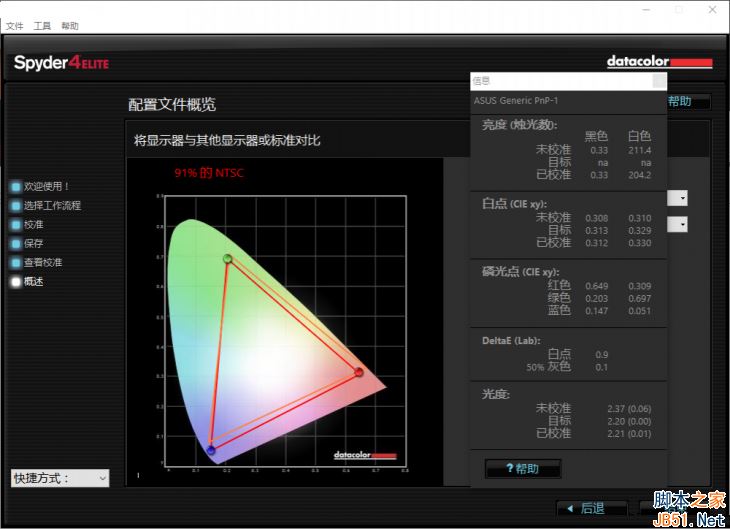Screen dimensions: 730x529
Task: Click the uncalibrated white brightness value 211.4
Action: pyautogui.click(x=639, y=150)
